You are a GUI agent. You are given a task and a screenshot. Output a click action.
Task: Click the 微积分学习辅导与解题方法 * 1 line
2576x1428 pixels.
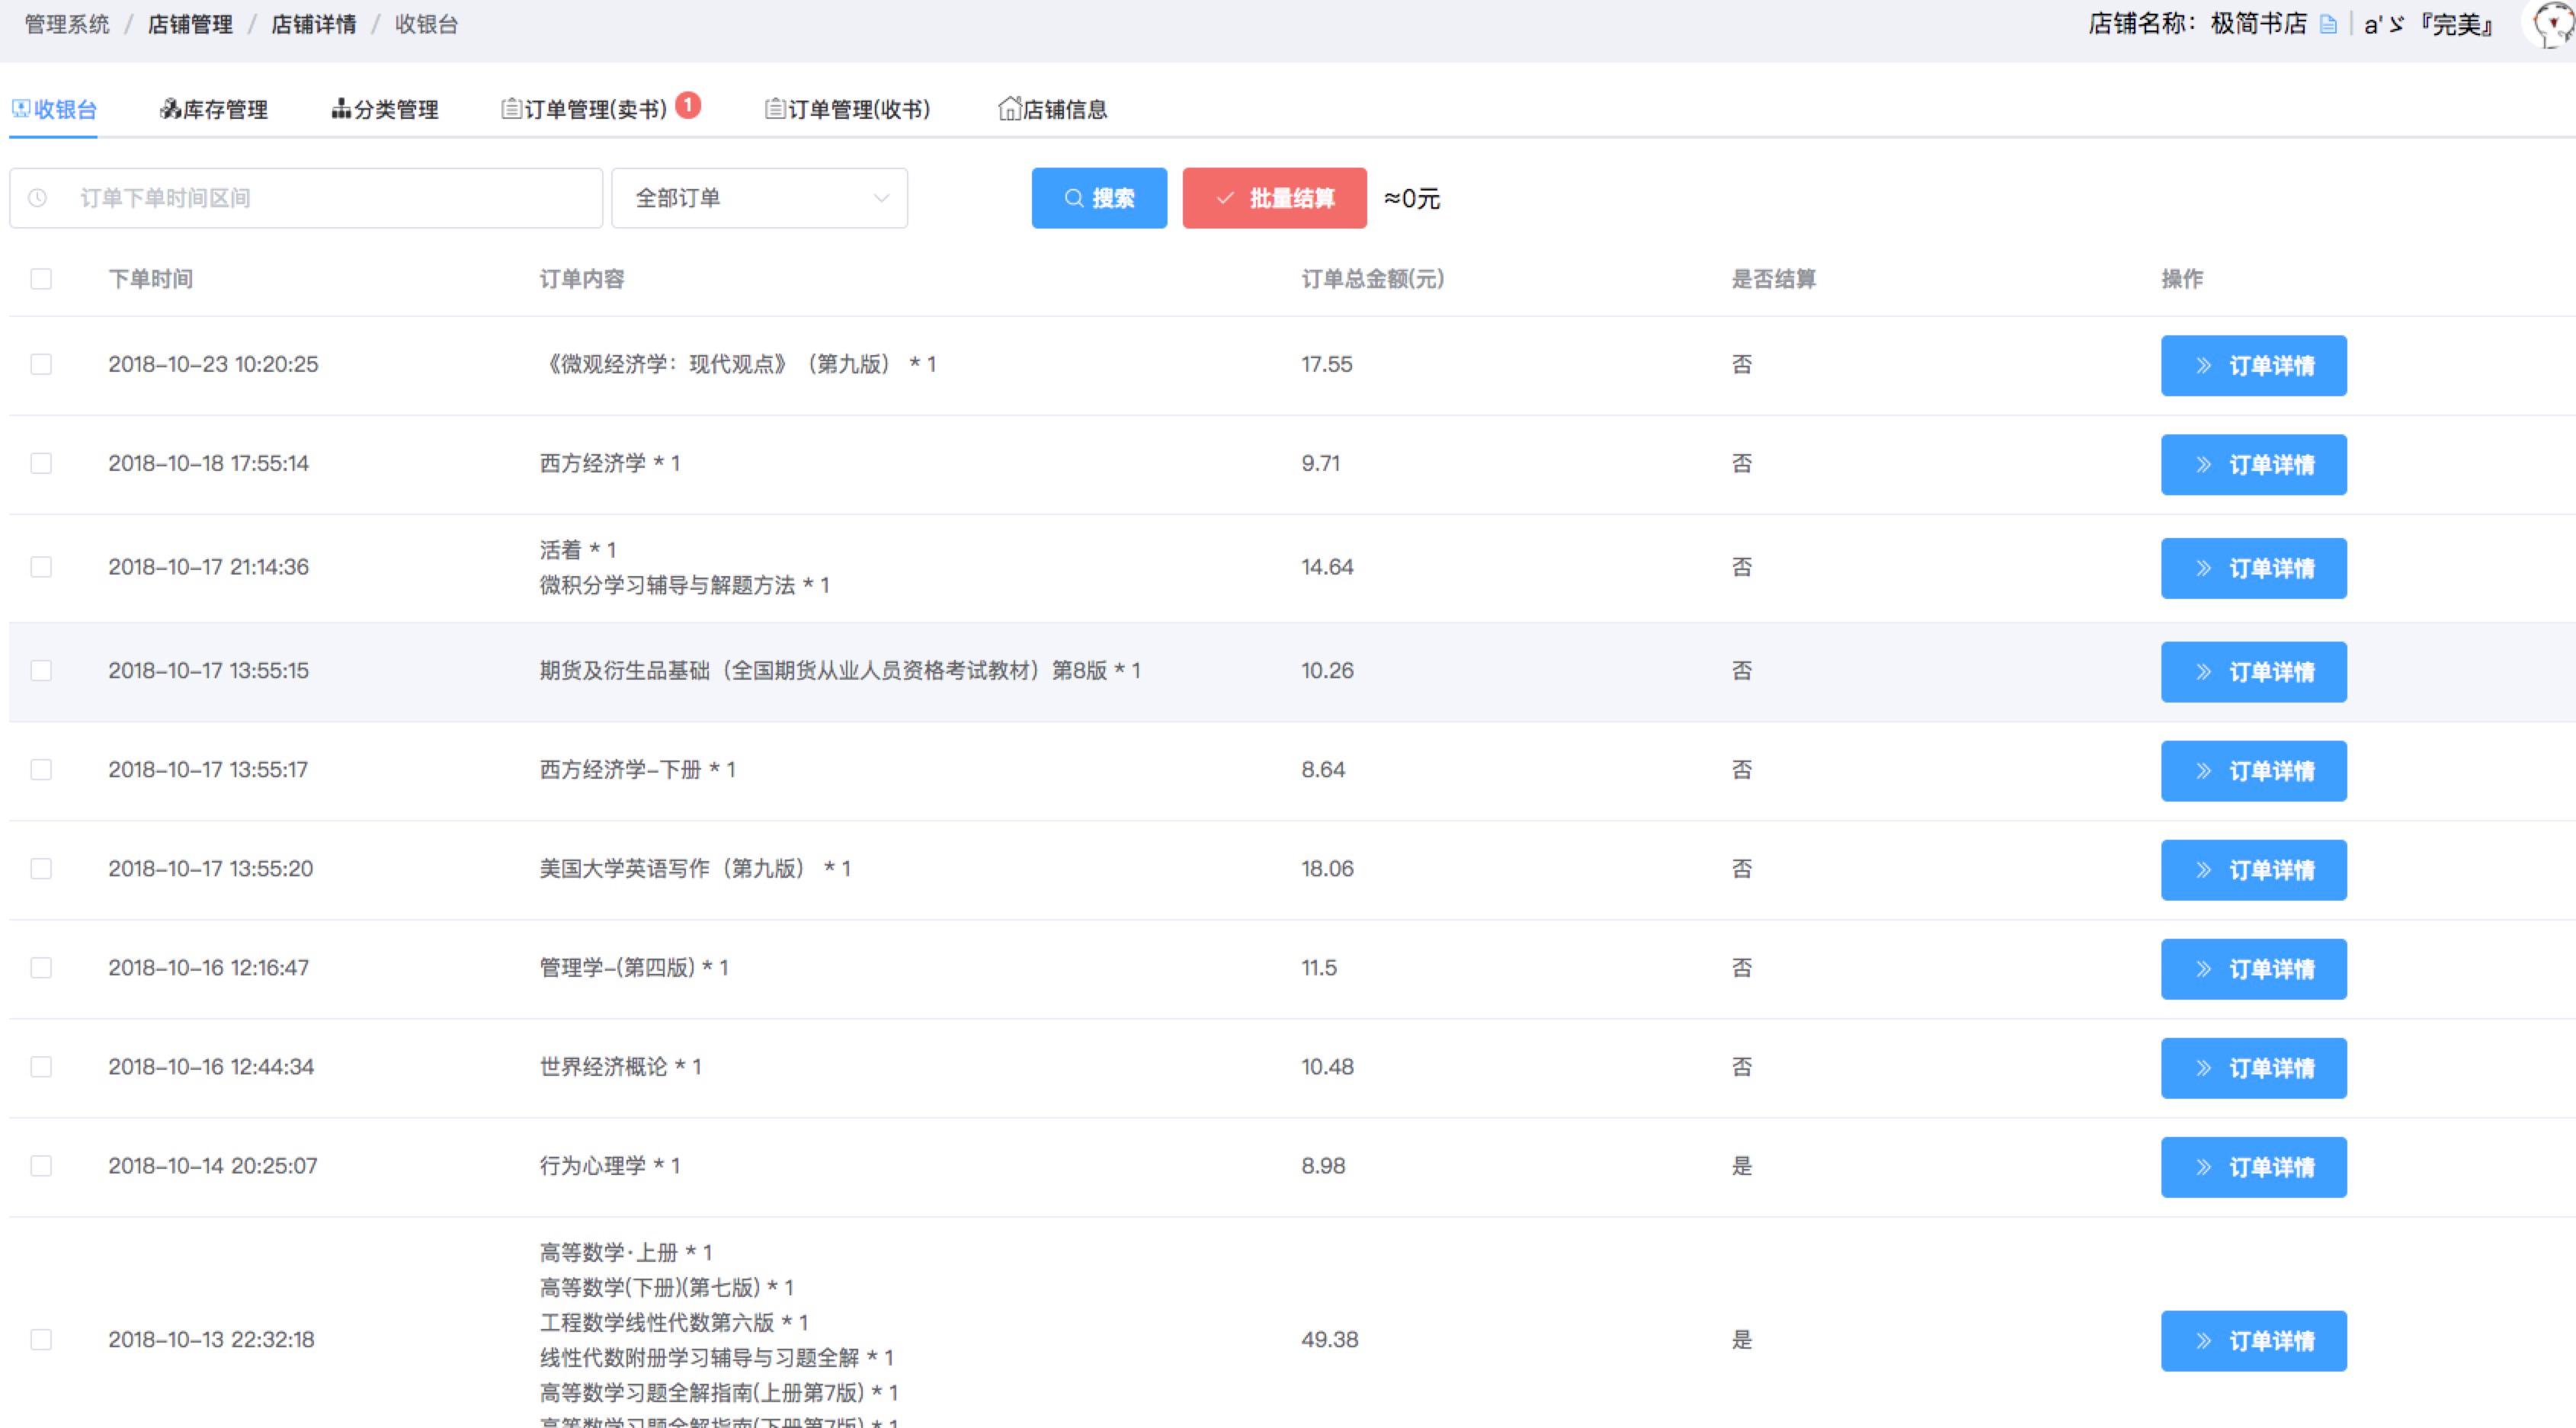[x=685, y=585]
